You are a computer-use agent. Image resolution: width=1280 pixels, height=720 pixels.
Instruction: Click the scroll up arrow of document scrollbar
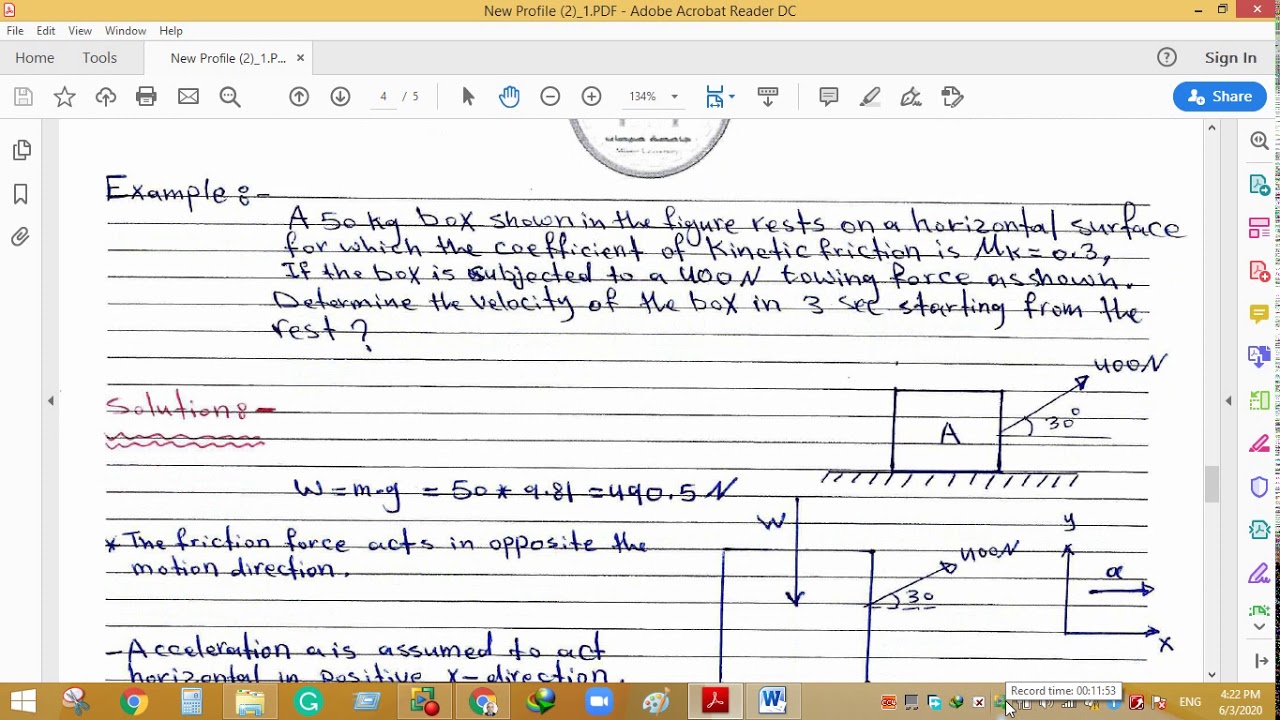1212,128
